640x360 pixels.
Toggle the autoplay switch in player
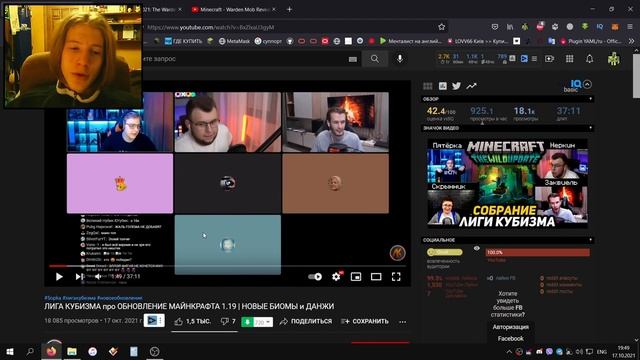(x=315, y=277)
